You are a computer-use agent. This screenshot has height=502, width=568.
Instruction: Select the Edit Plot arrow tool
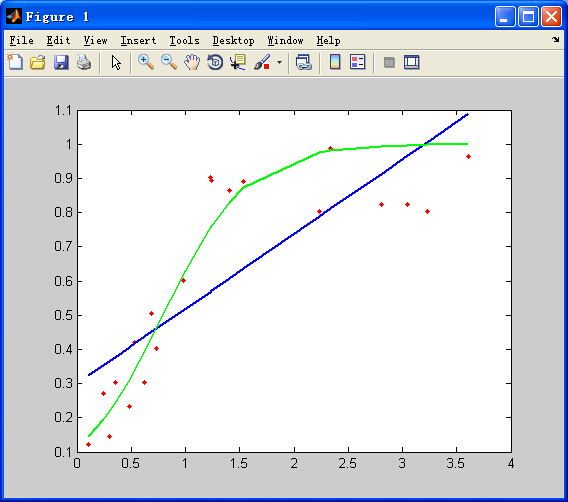pos(116,63)
